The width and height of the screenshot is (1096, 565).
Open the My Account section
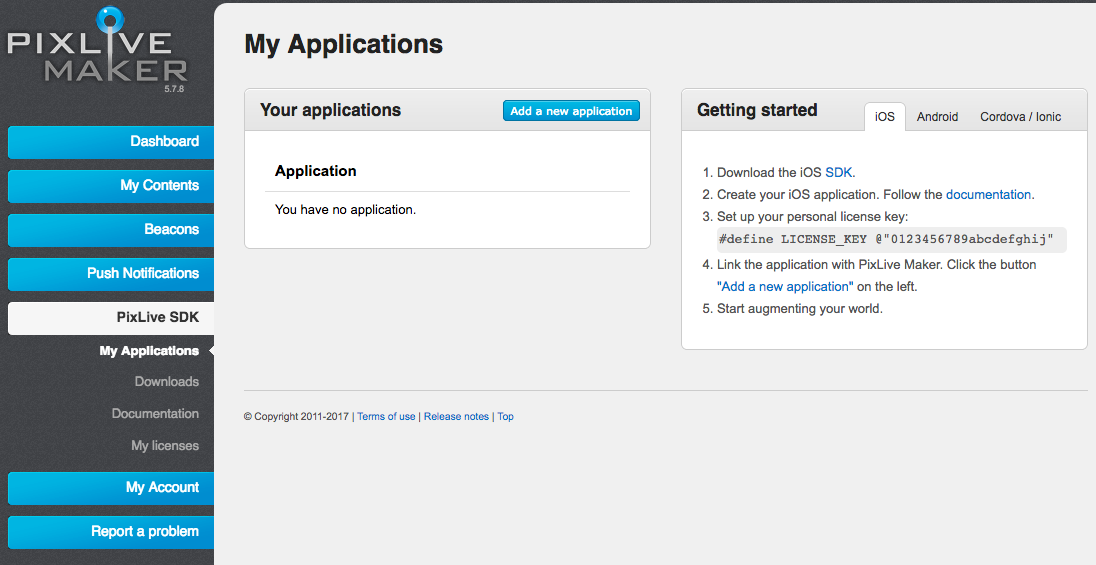(110, 488)
